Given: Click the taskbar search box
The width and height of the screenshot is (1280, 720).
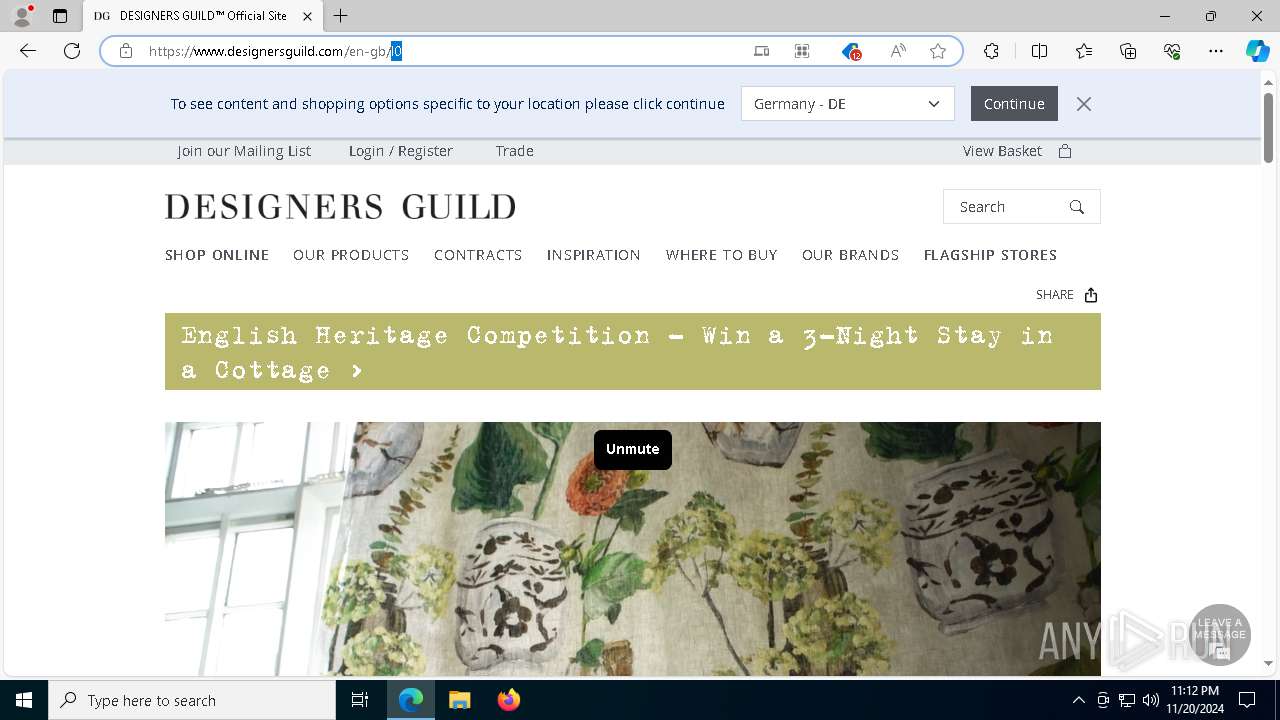Looking at the screenshot, I should (x=192, y=700).
